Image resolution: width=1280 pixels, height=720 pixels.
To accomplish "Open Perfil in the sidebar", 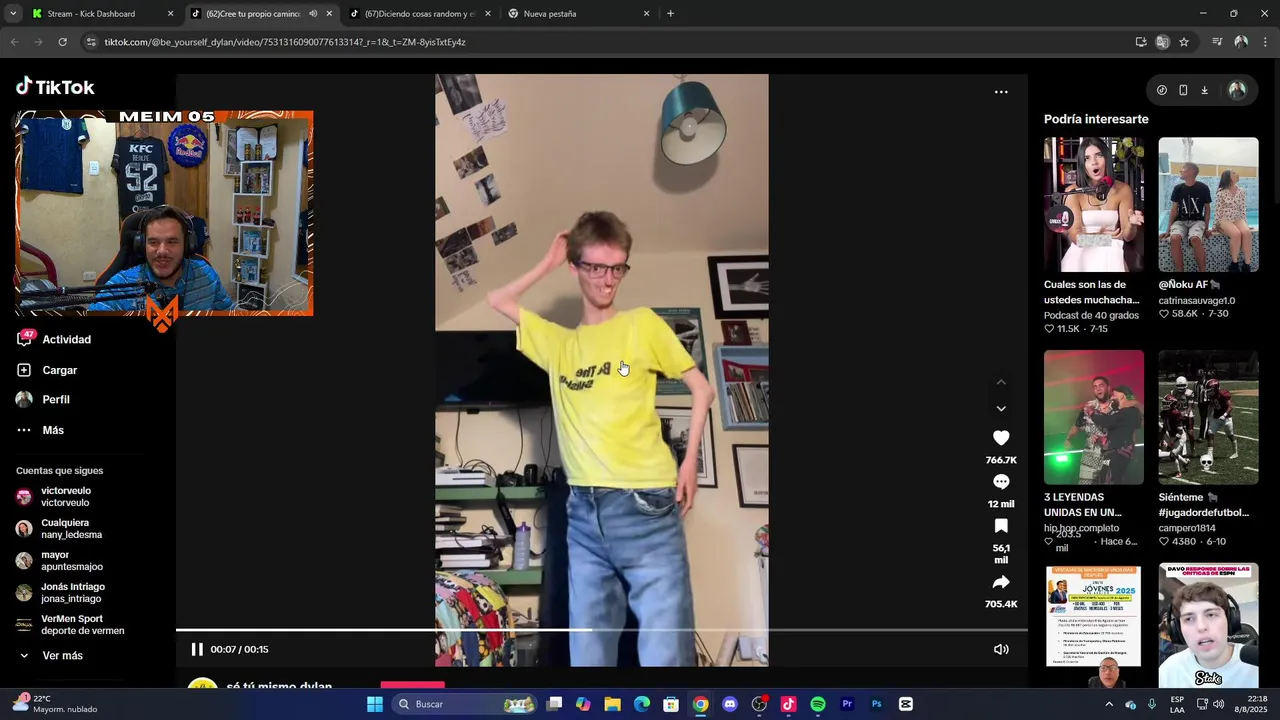I will [x=43, y=399].
